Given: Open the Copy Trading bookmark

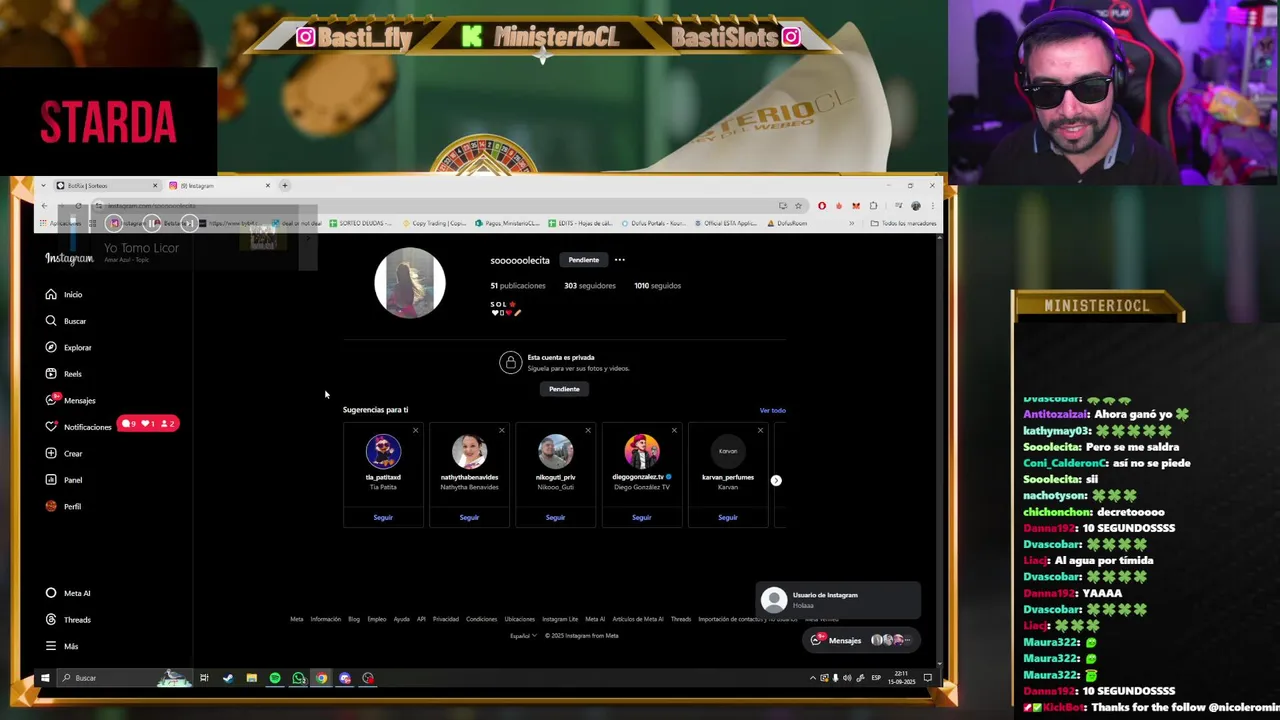Looking at the screenshot, I should click(434, 223).
